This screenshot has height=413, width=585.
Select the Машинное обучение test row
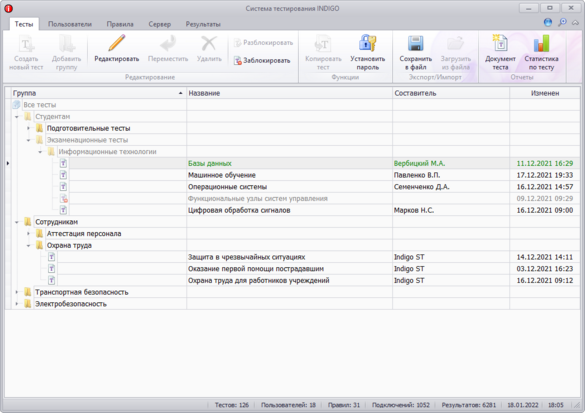292,175
